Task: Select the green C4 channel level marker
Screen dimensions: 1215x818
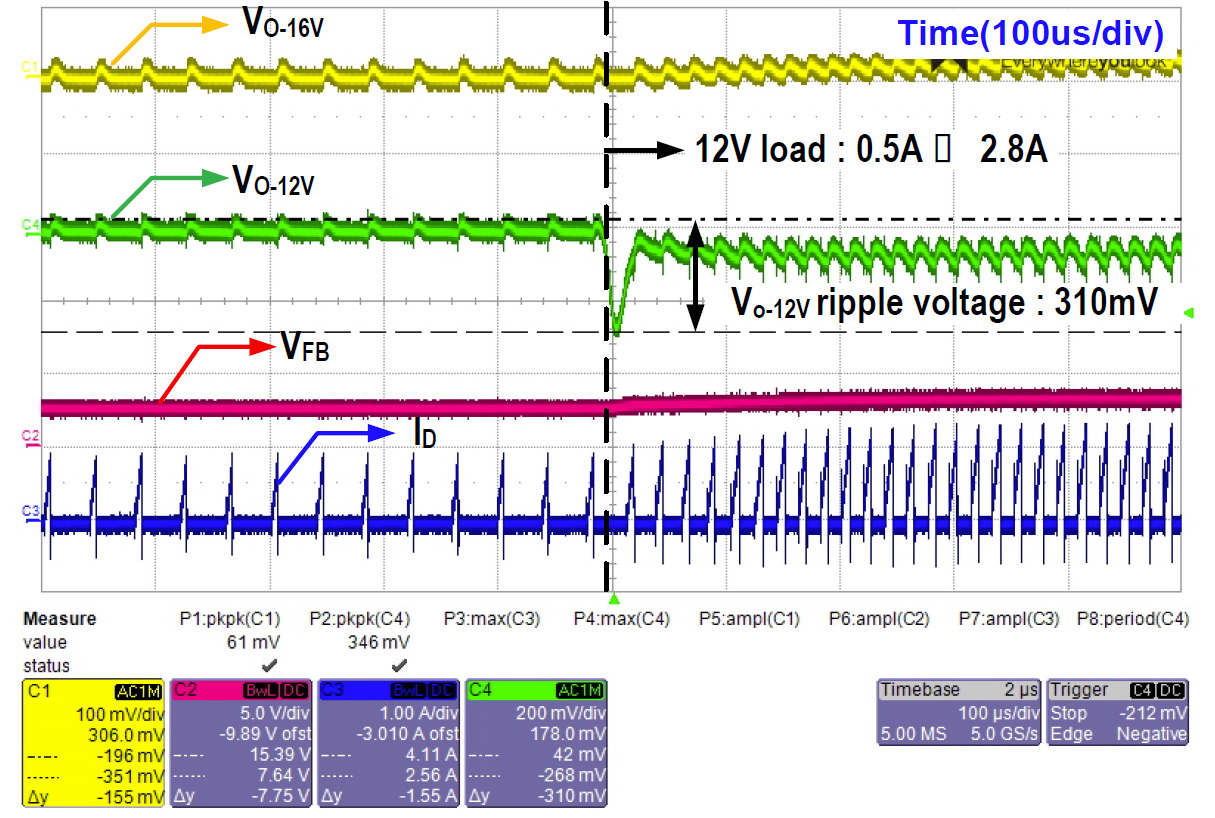Action: pyautogui.click(x=29, y=225)
